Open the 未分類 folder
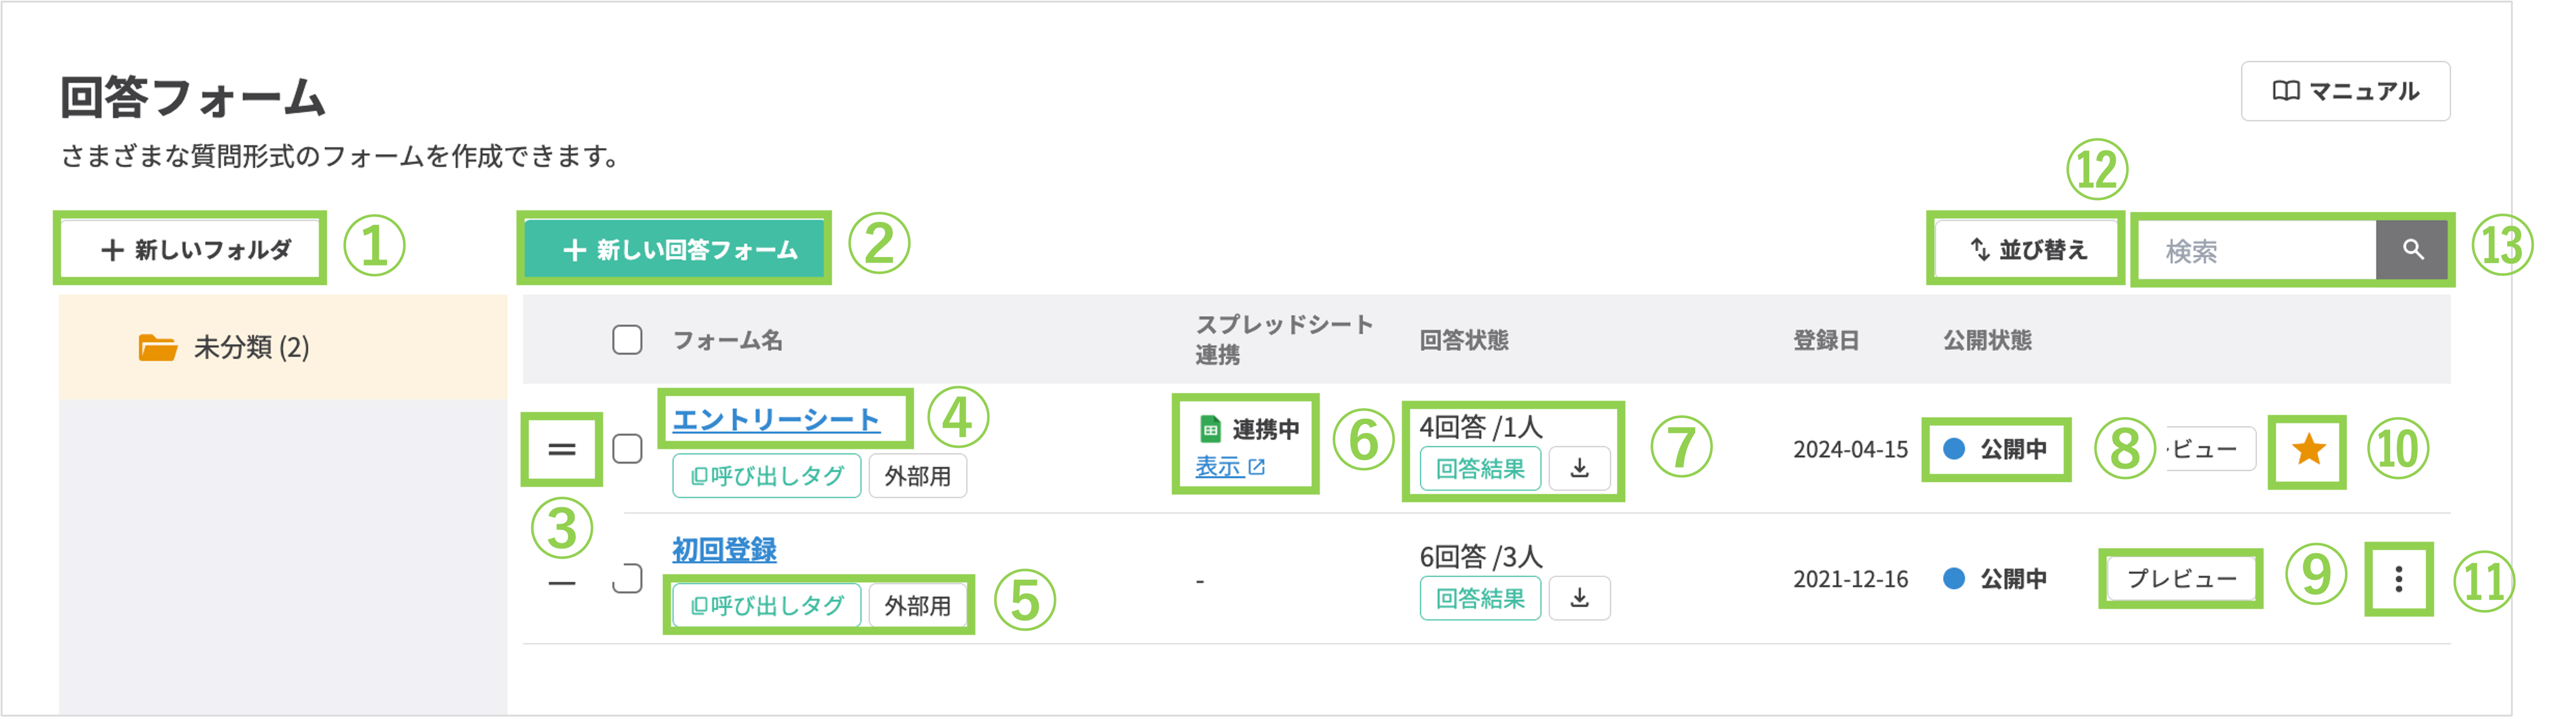Image resolution: width=2576 pixels, height=719 pixels. pos(250,347)
